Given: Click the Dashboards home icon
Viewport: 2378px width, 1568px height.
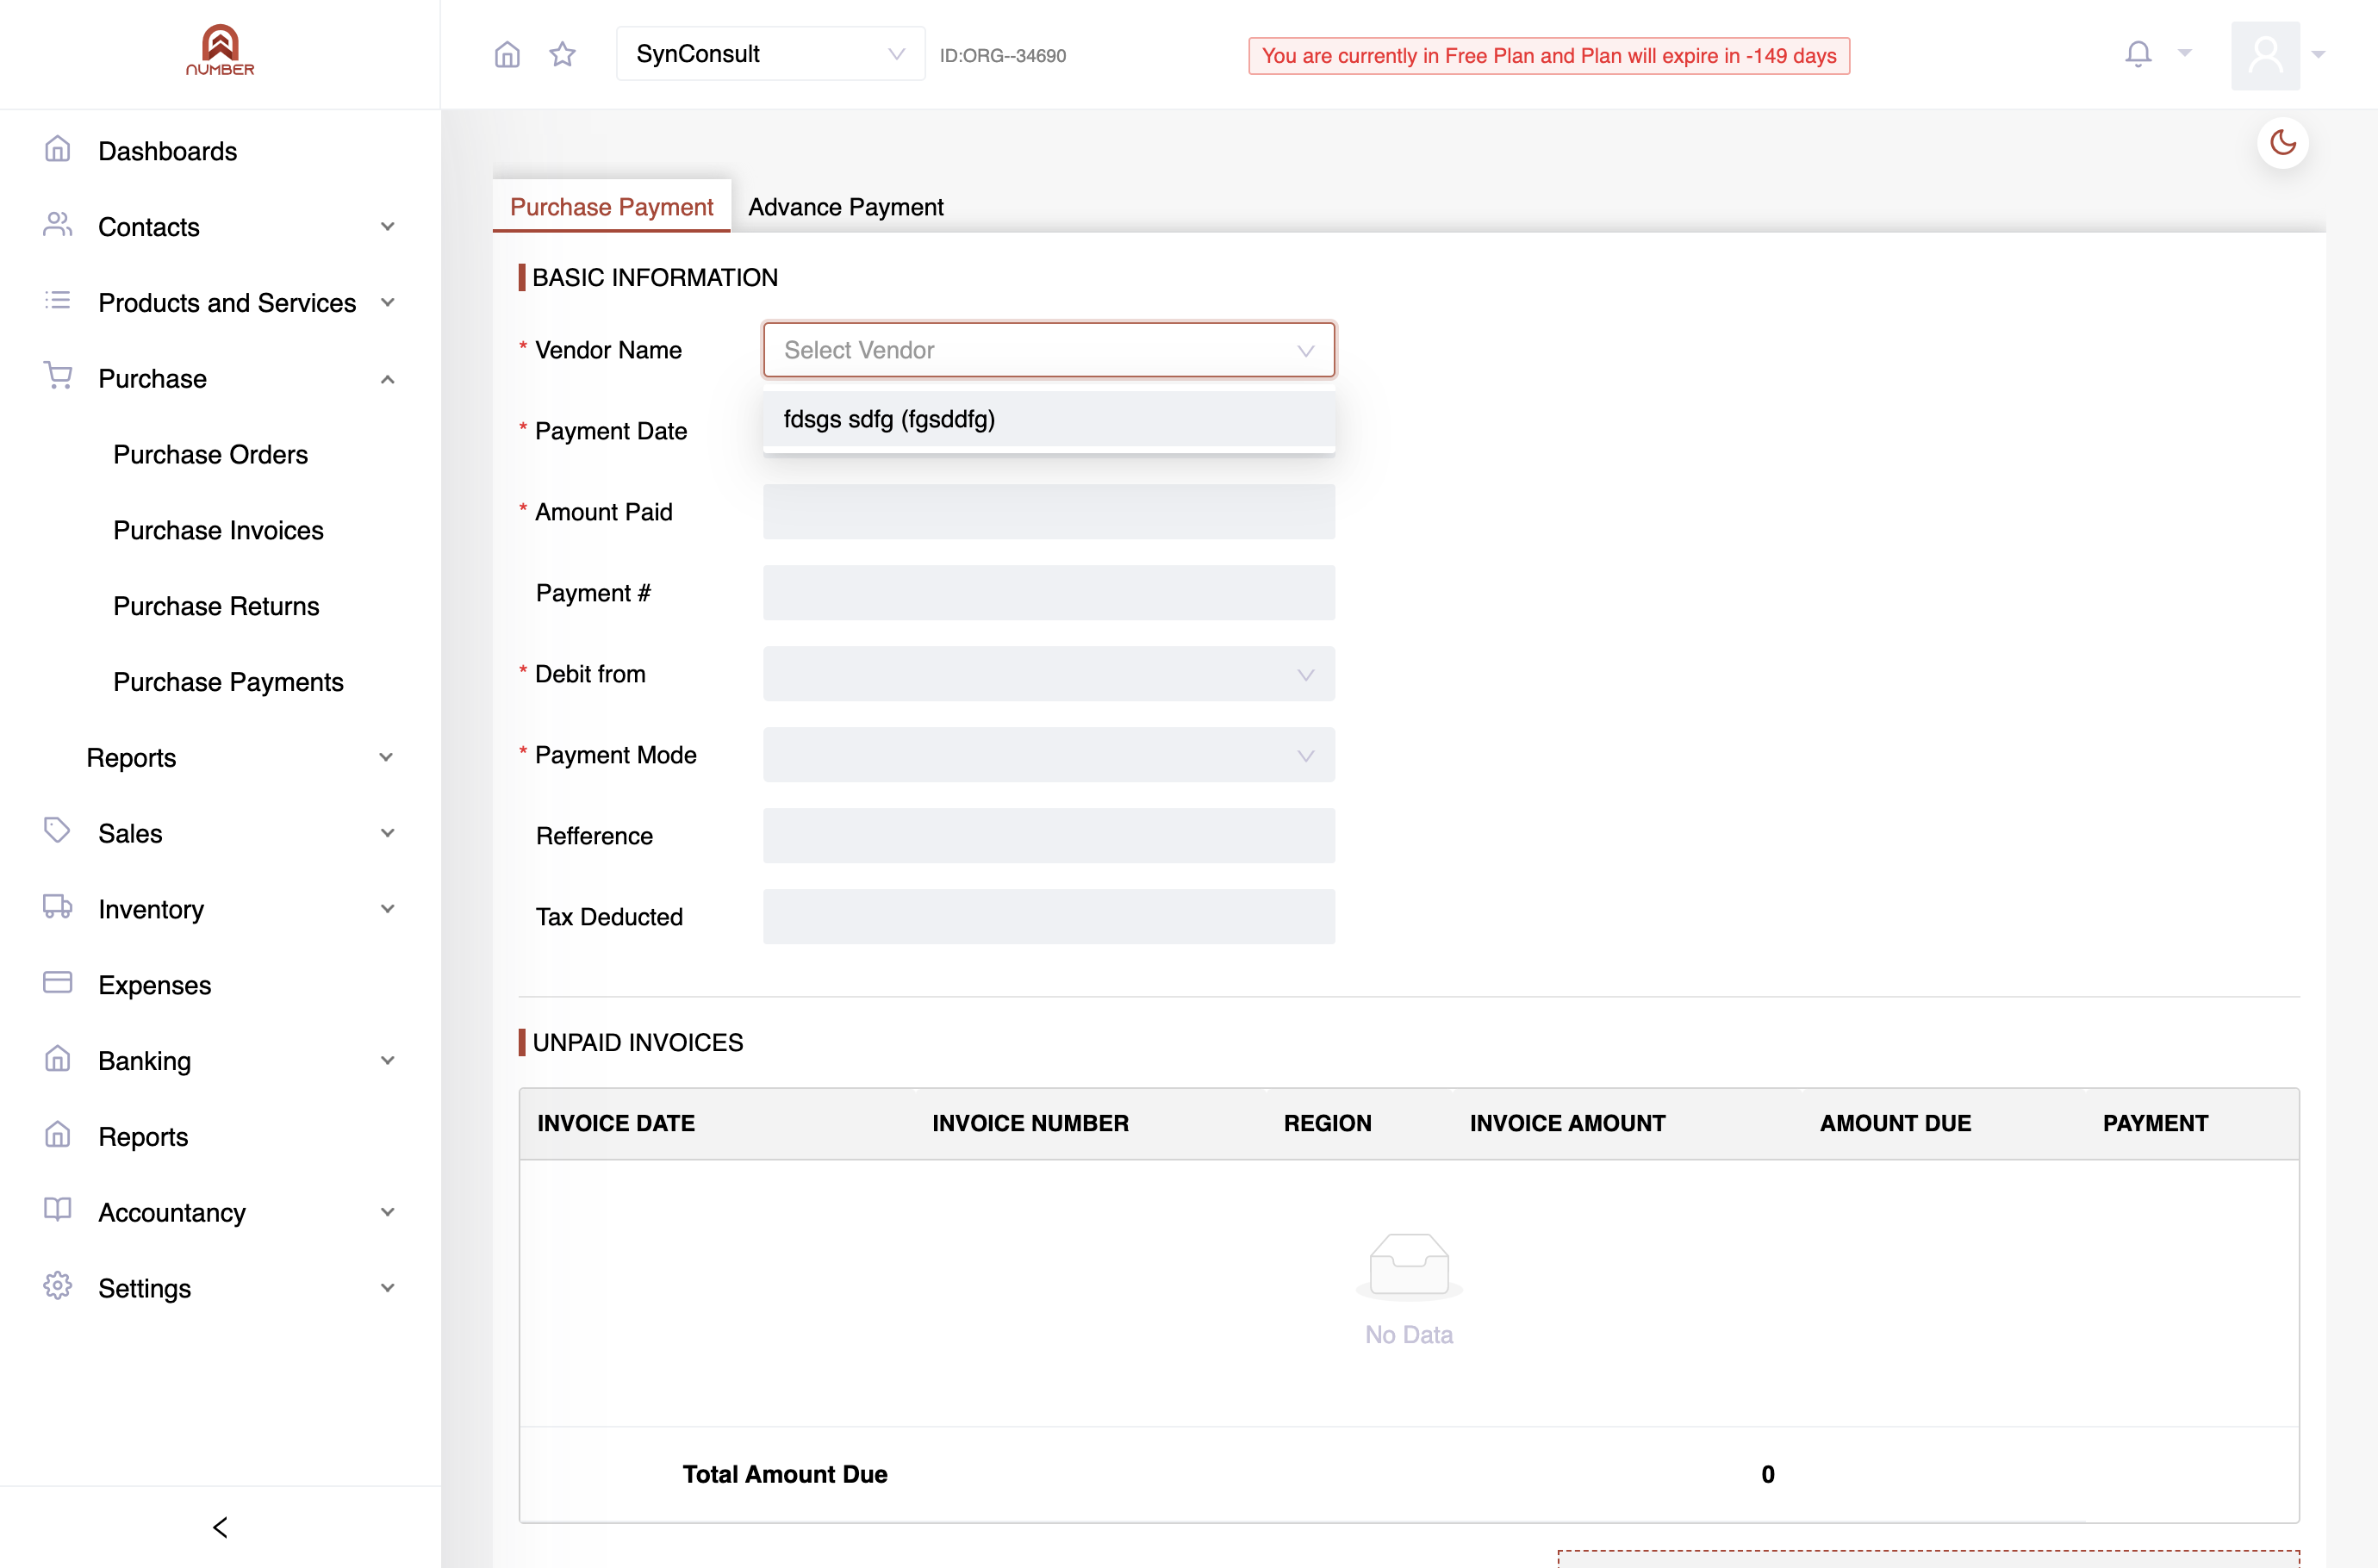Looking at the screenshot, I should pos(58,150).
